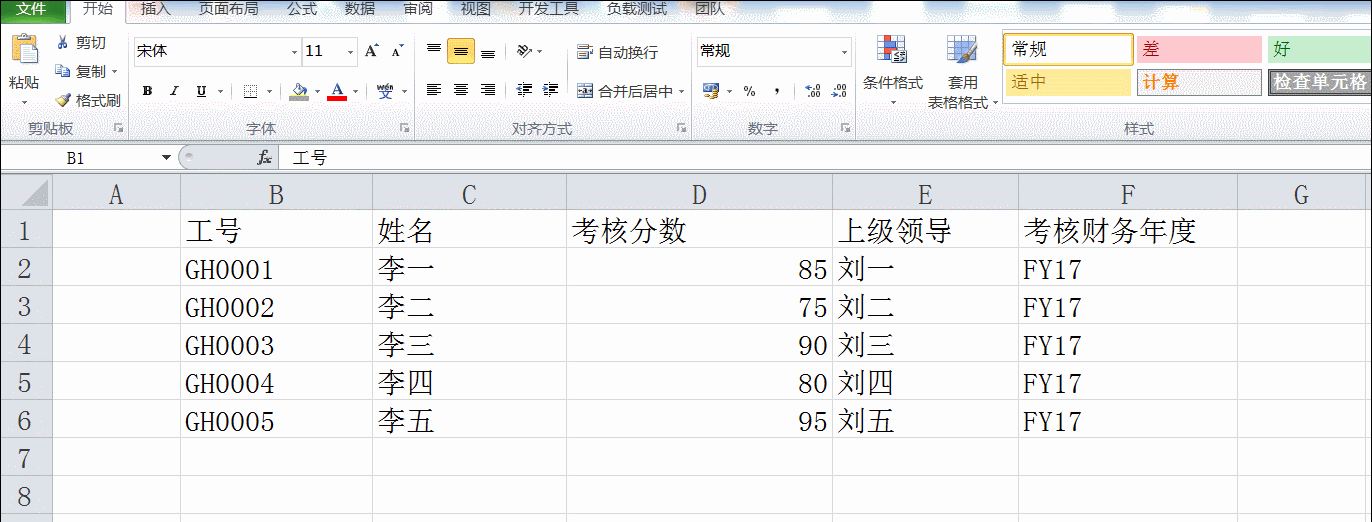Viewport: 1372px width, 522px height.
Task: Set middle vertical alignment
Action: tap(461, 51)
